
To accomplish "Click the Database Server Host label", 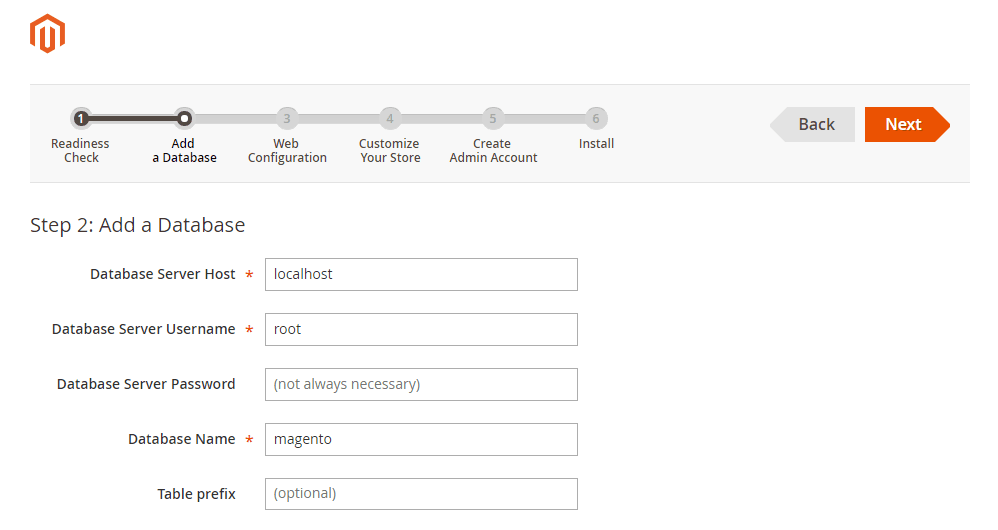I will (x=162, y=274).
